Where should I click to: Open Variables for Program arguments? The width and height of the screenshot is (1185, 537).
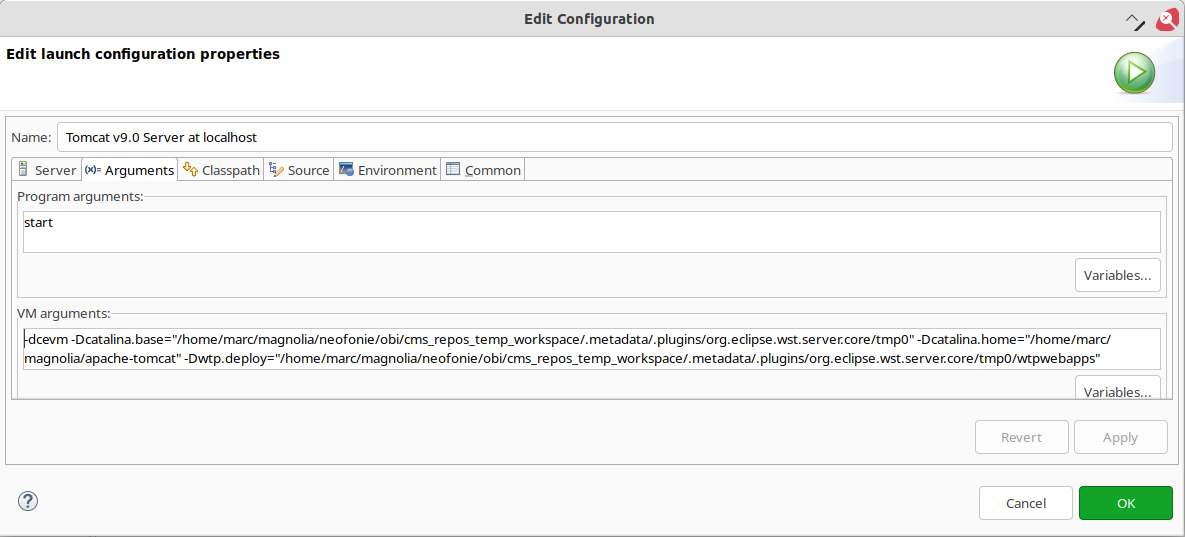tap(1118, 274)
